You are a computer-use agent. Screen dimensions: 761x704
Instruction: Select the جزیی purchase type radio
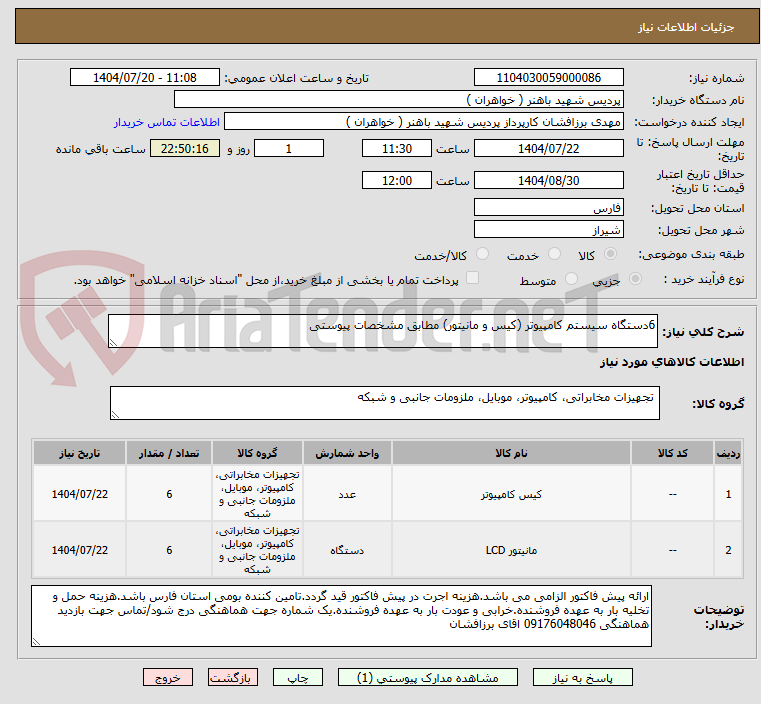pyautogui.click(x=635, y=279)
